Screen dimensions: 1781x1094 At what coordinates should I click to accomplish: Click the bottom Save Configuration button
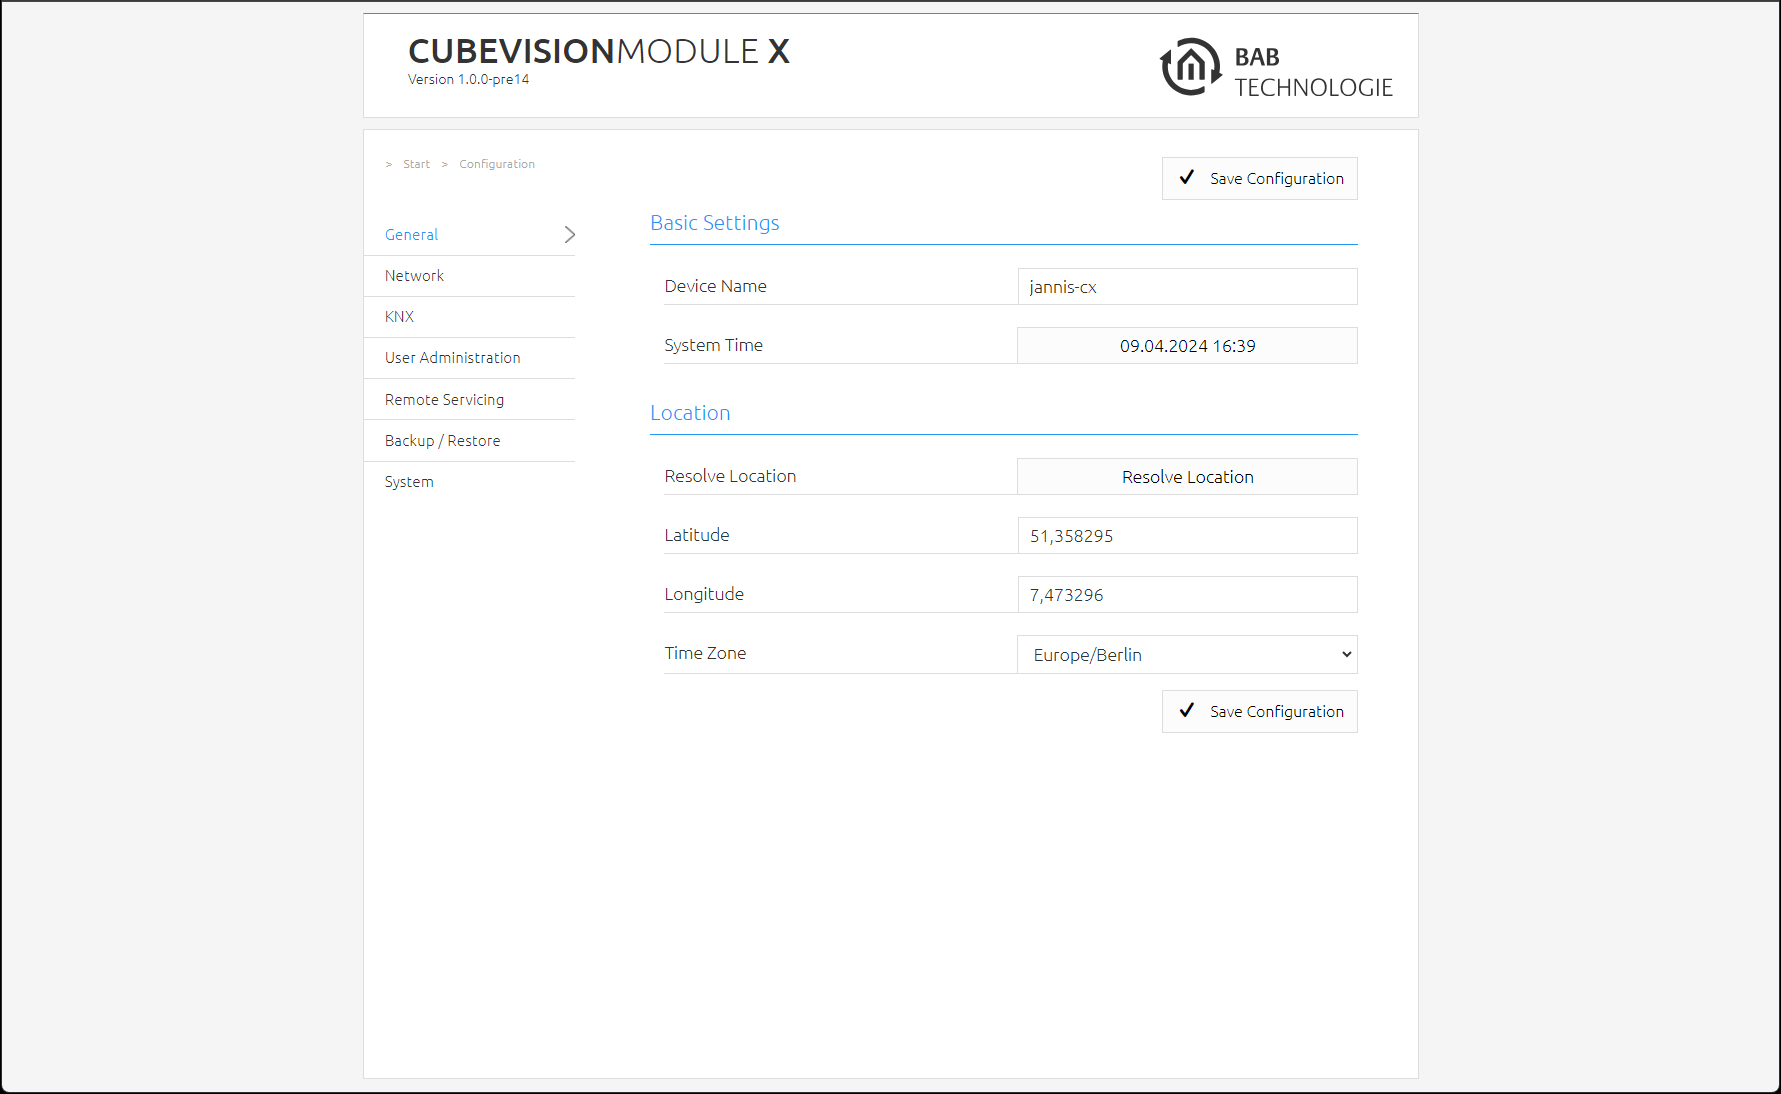point(1259,711)
